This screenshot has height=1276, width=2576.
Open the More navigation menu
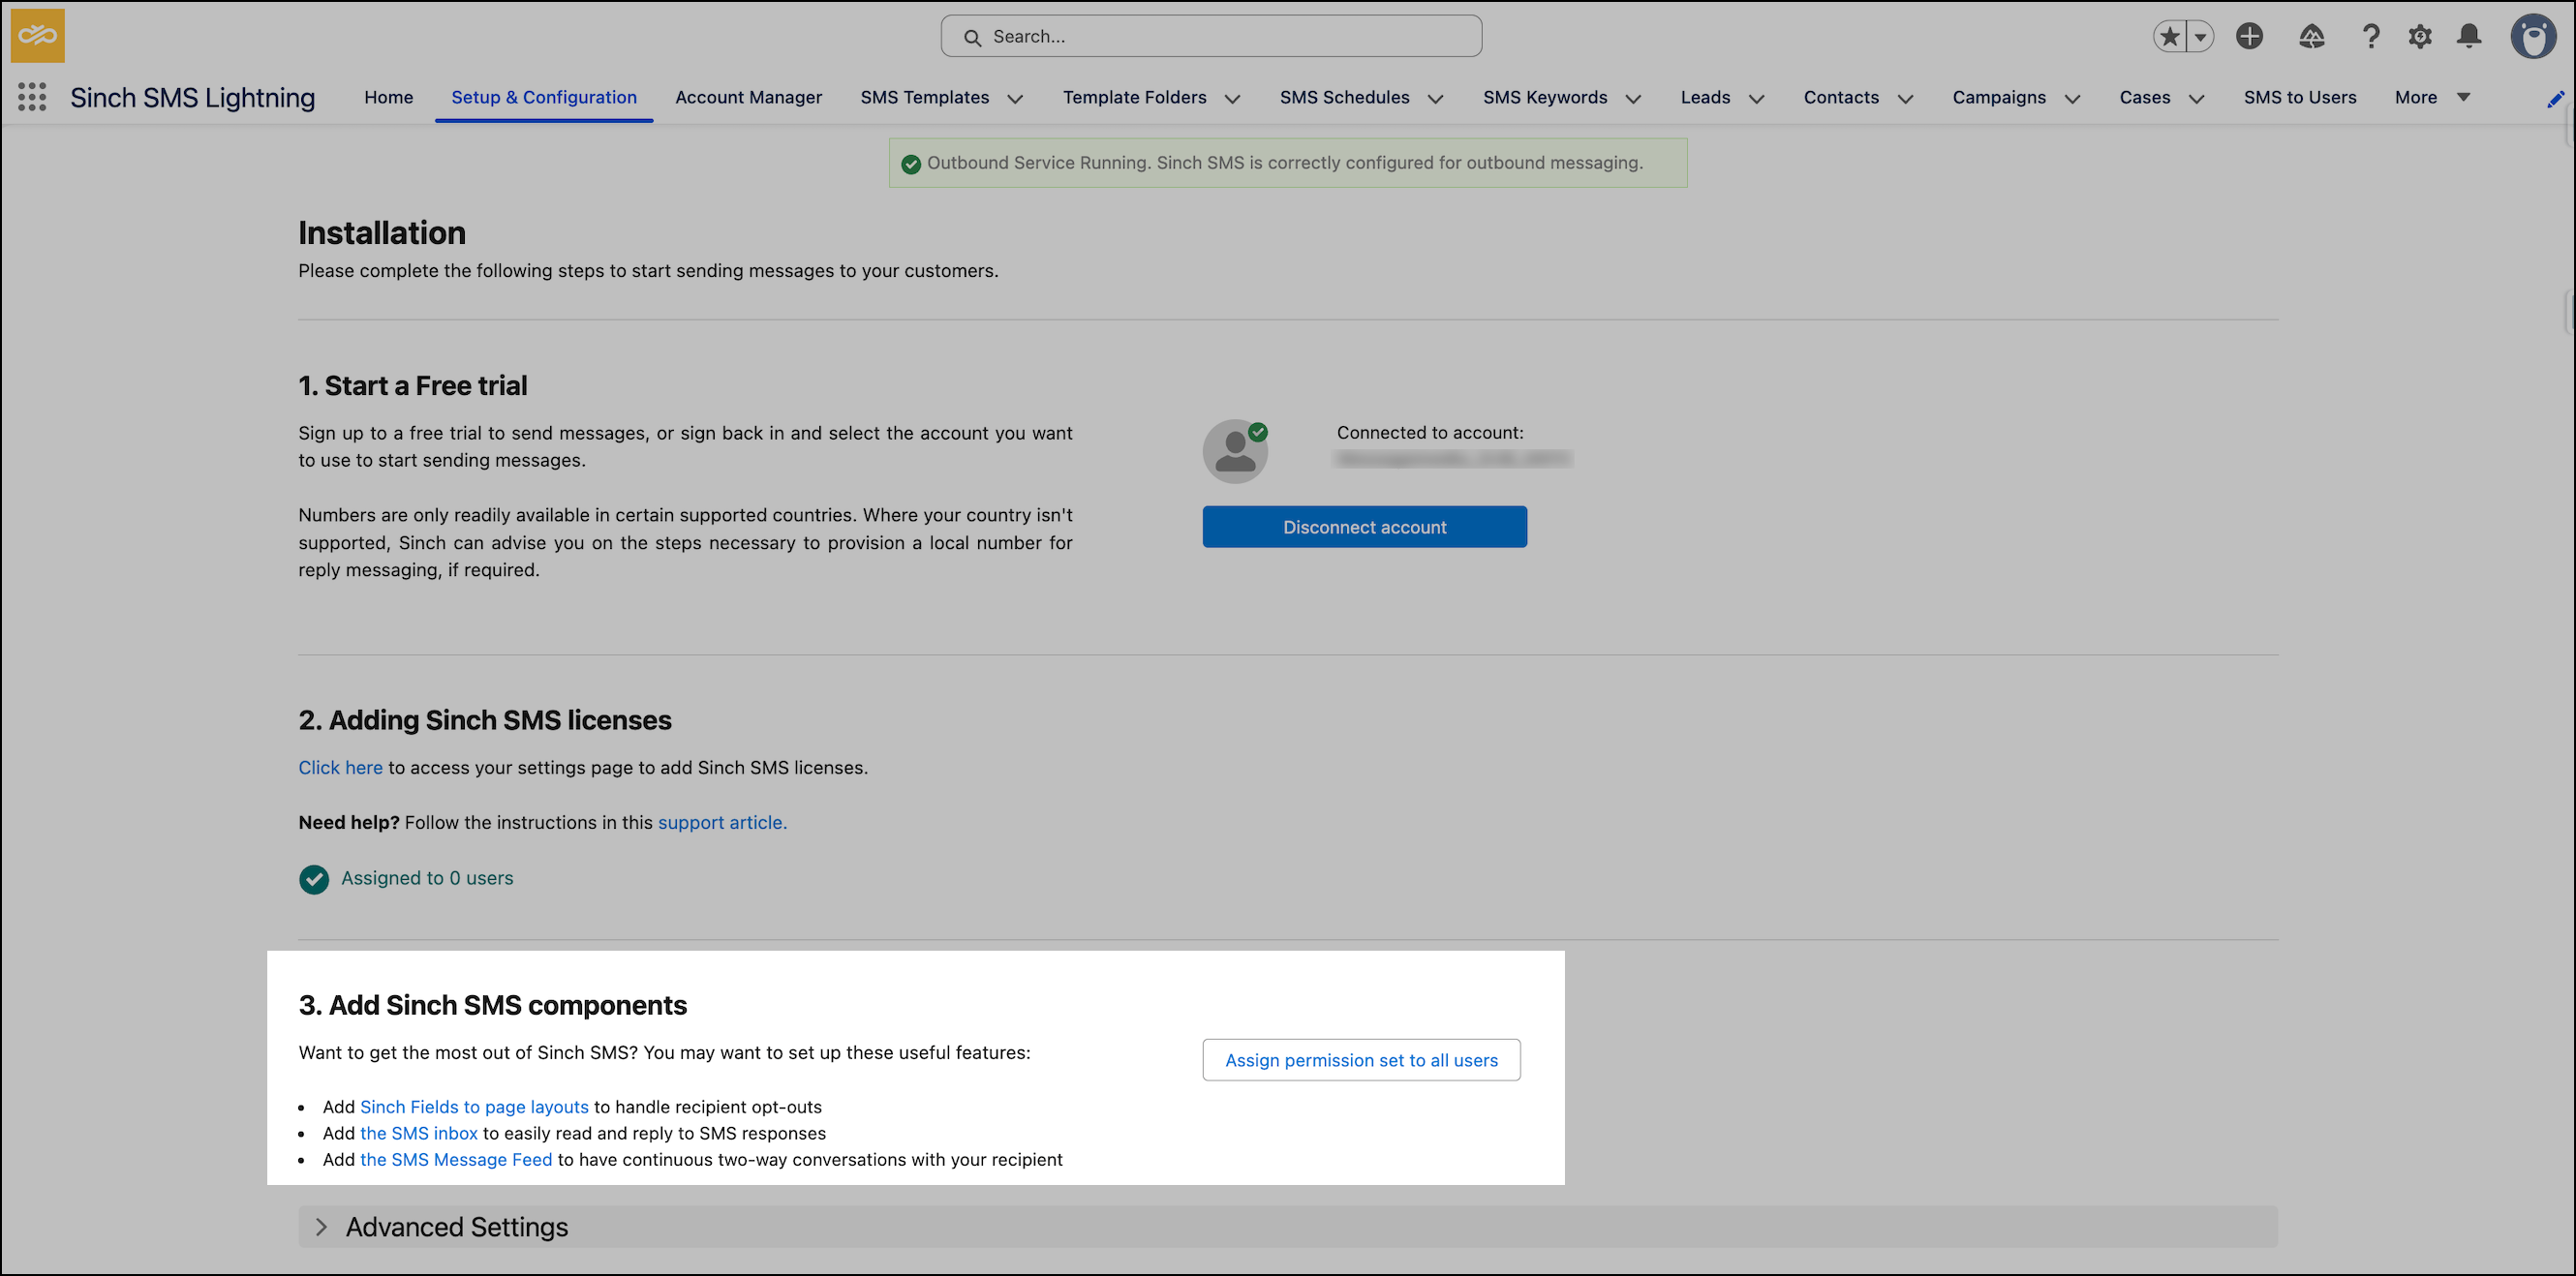point(2432,97)
